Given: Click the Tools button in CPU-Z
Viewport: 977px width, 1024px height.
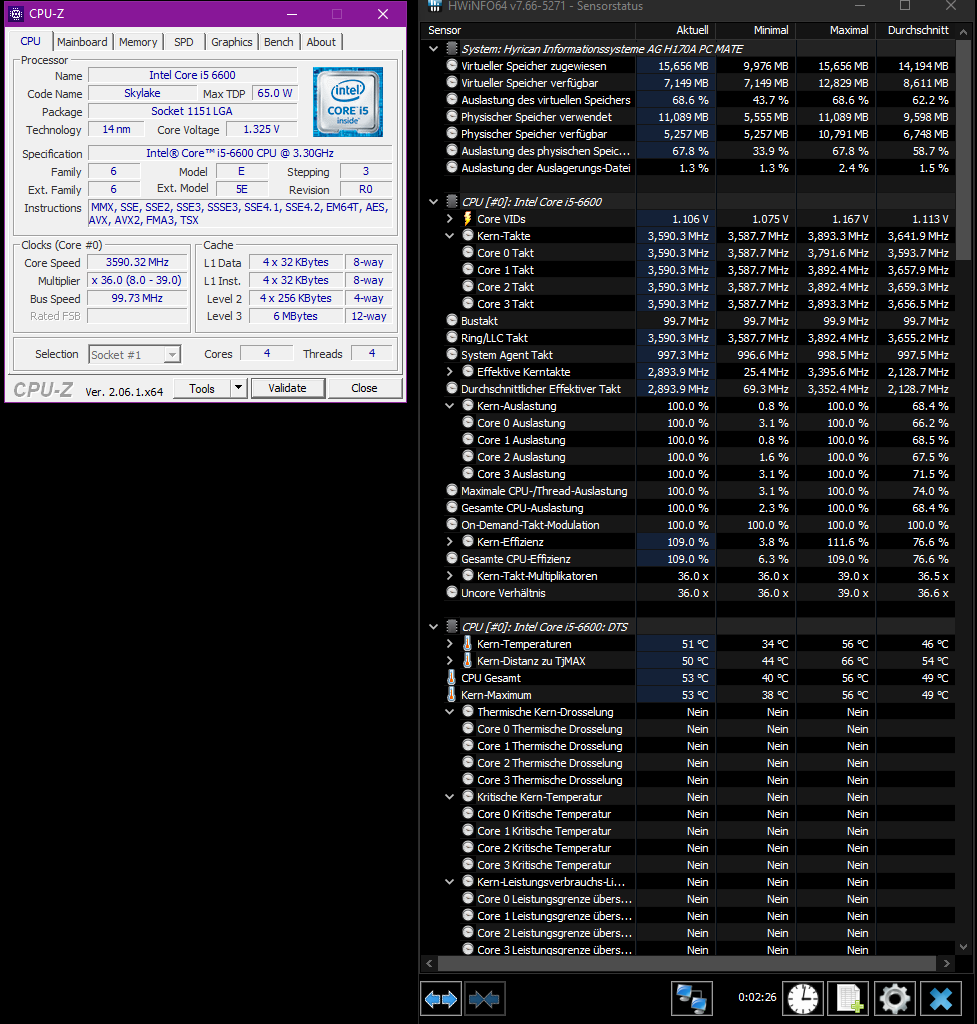Looking at the screenshot, I should tap(202, 389).
